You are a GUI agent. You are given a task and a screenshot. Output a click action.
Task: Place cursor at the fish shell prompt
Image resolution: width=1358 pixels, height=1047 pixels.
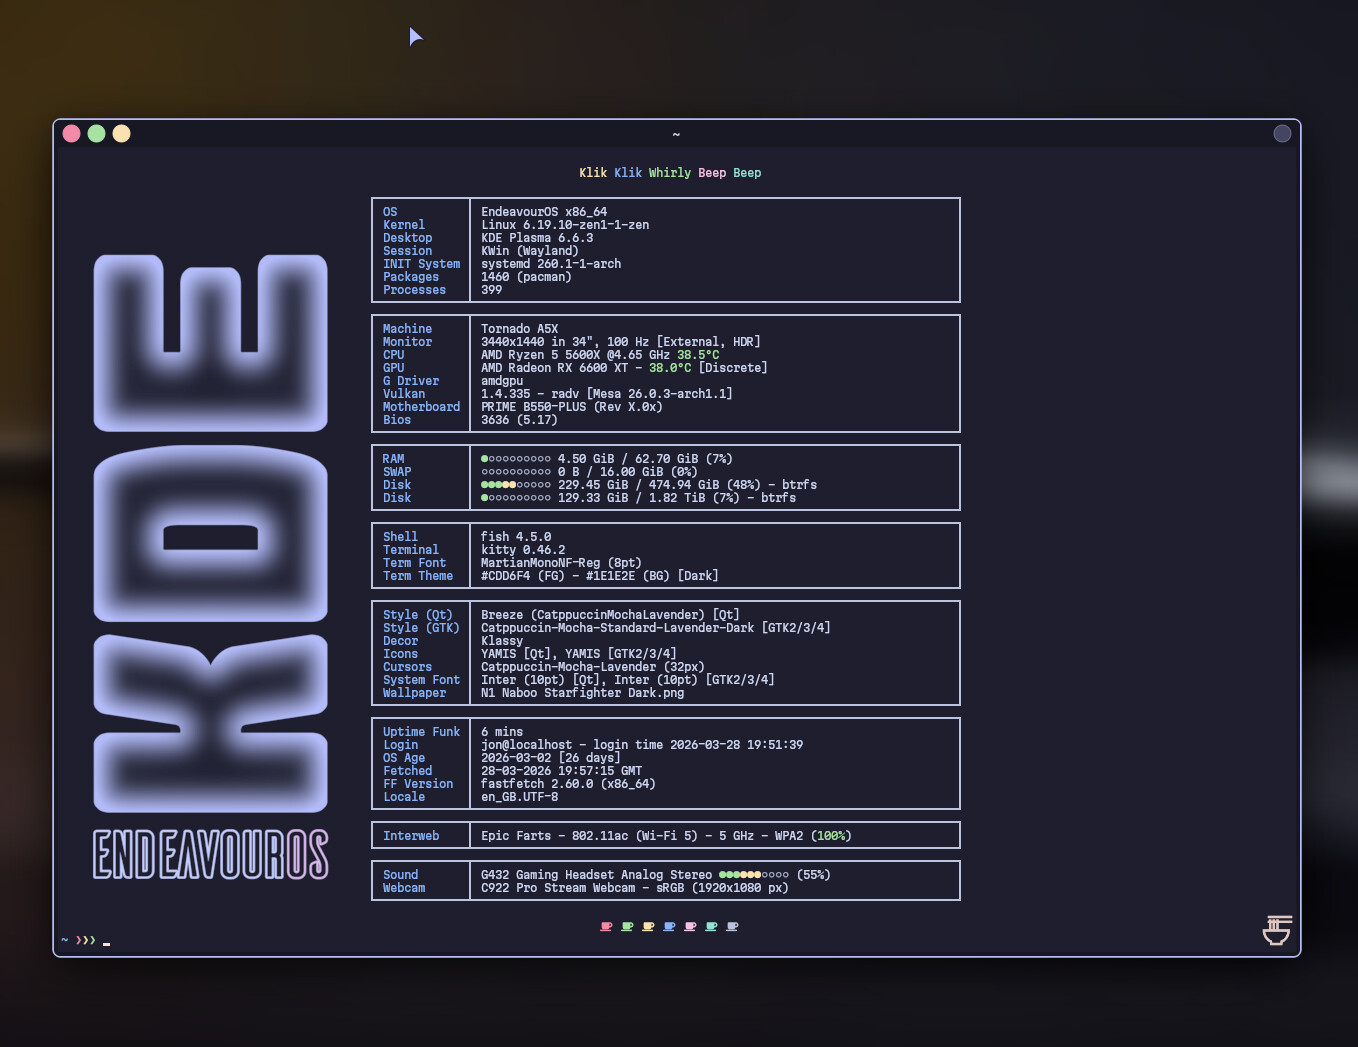[106, 941]
